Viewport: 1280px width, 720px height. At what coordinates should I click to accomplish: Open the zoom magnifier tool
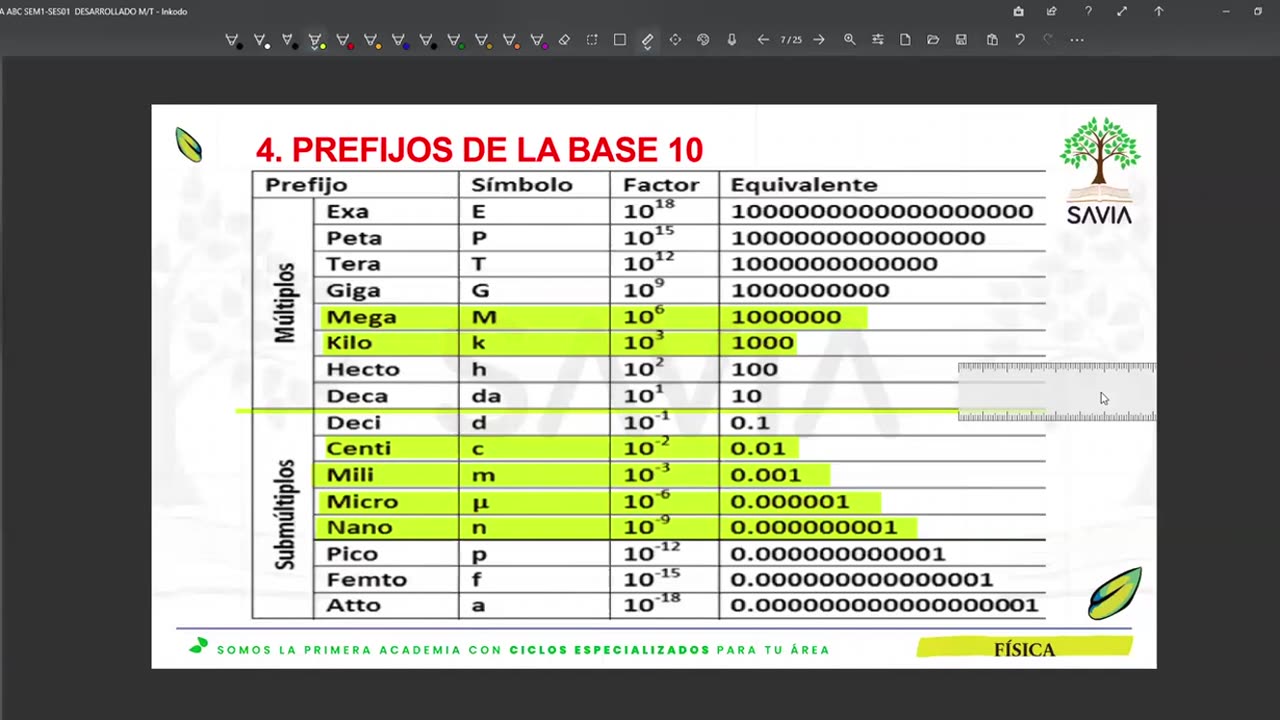(x=849, y=40)
